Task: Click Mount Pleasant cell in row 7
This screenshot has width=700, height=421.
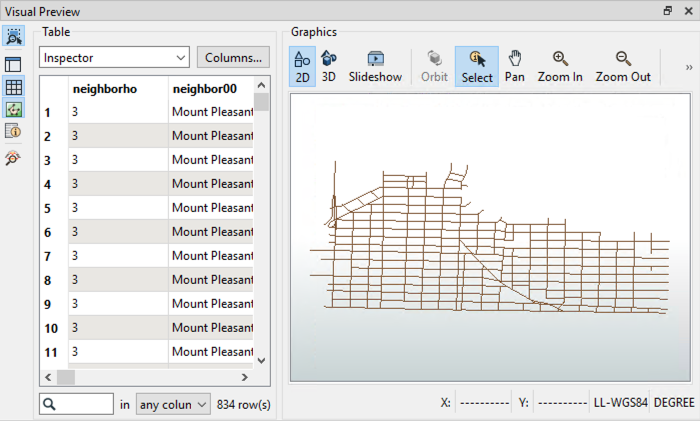Action: point(211,256)
